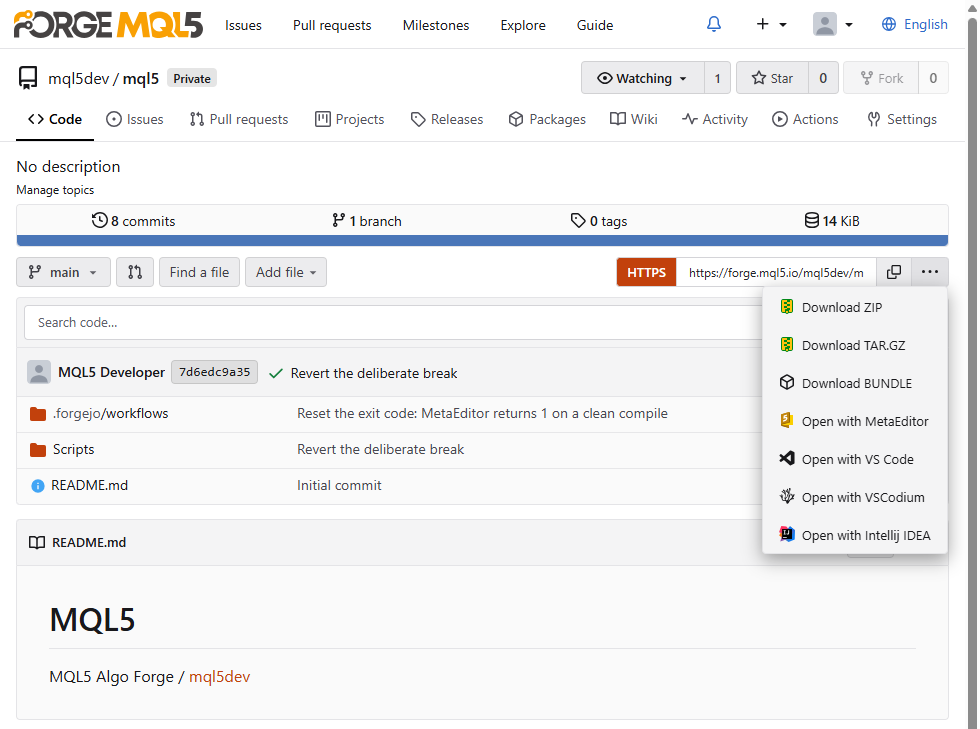Open the main branch selector

point(63,272)
